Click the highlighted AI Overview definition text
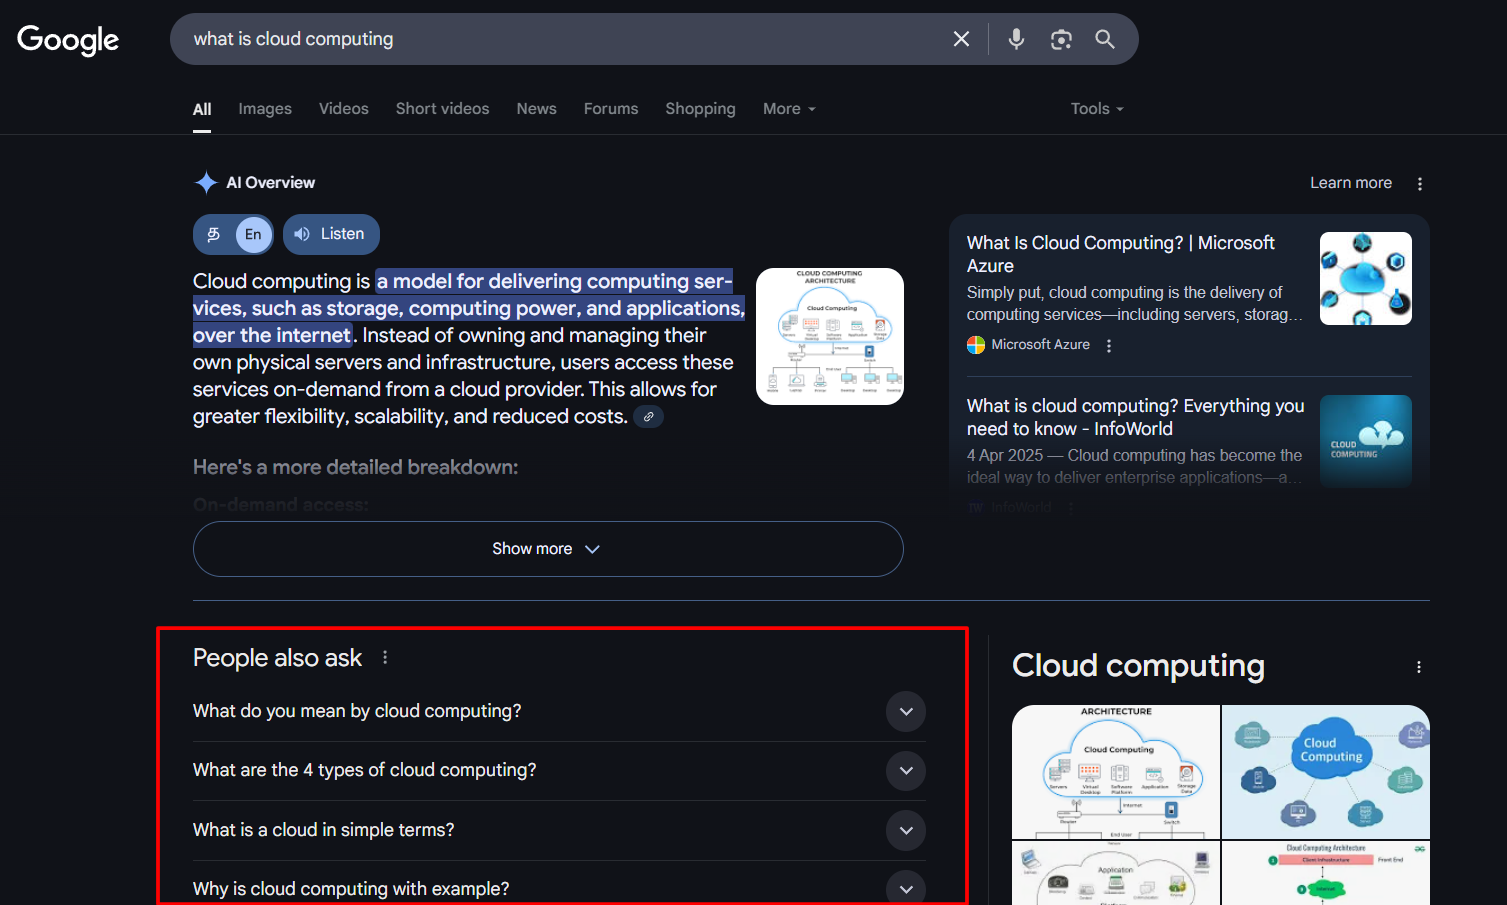 coord(469,308)
